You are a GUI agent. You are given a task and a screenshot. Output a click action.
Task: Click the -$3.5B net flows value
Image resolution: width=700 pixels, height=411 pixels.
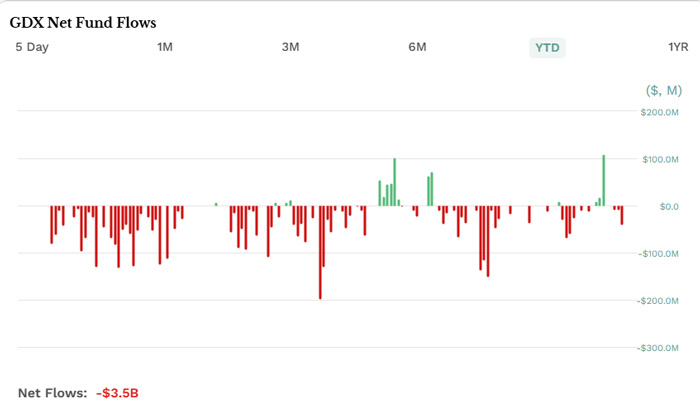pyautogui.click(x=117, y=393)
